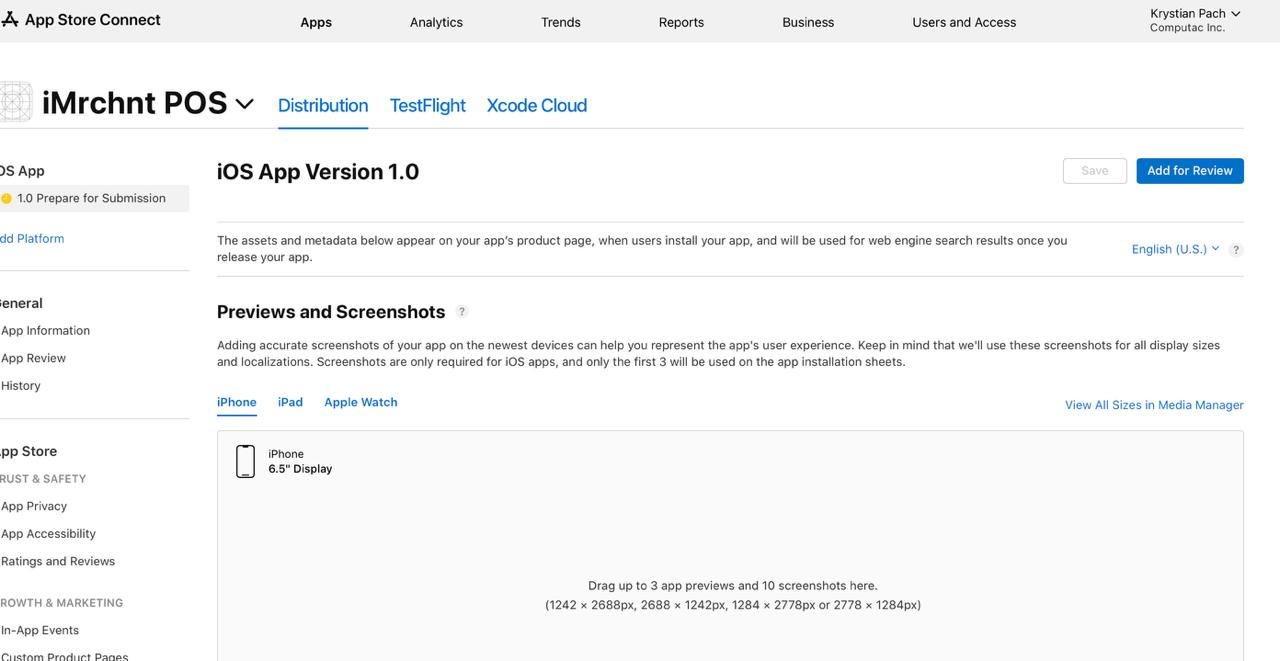Open Custom Product Pages in the sidebar

[64, 656]
